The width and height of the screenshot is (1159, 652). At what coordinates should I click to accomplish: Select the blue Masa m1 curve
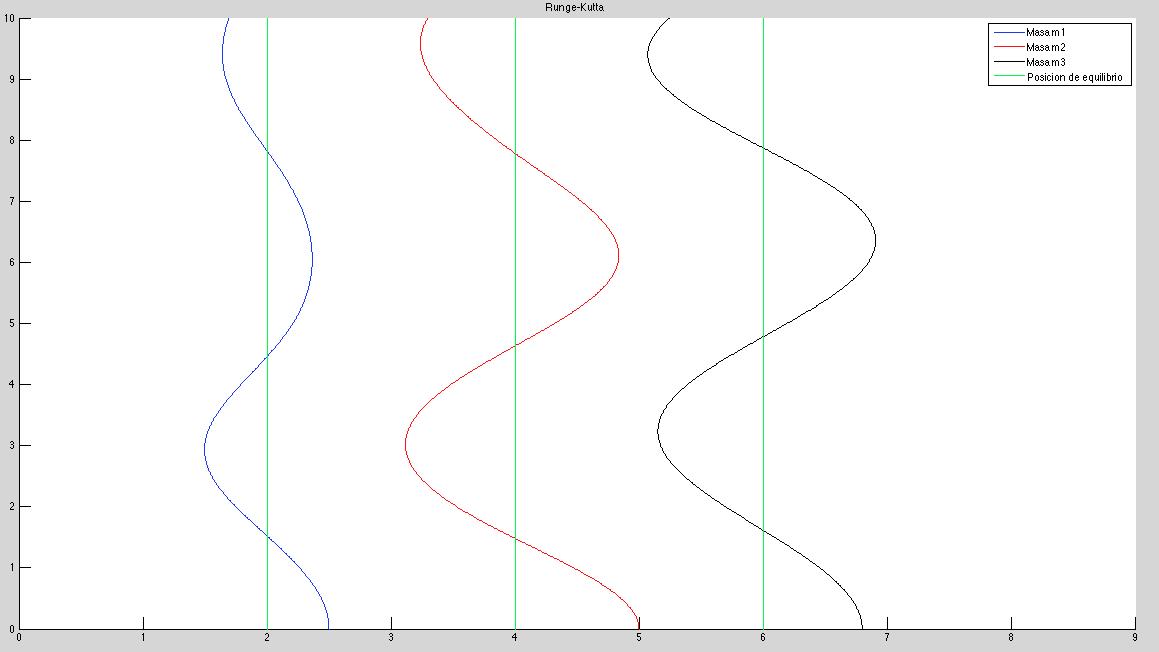312,260
